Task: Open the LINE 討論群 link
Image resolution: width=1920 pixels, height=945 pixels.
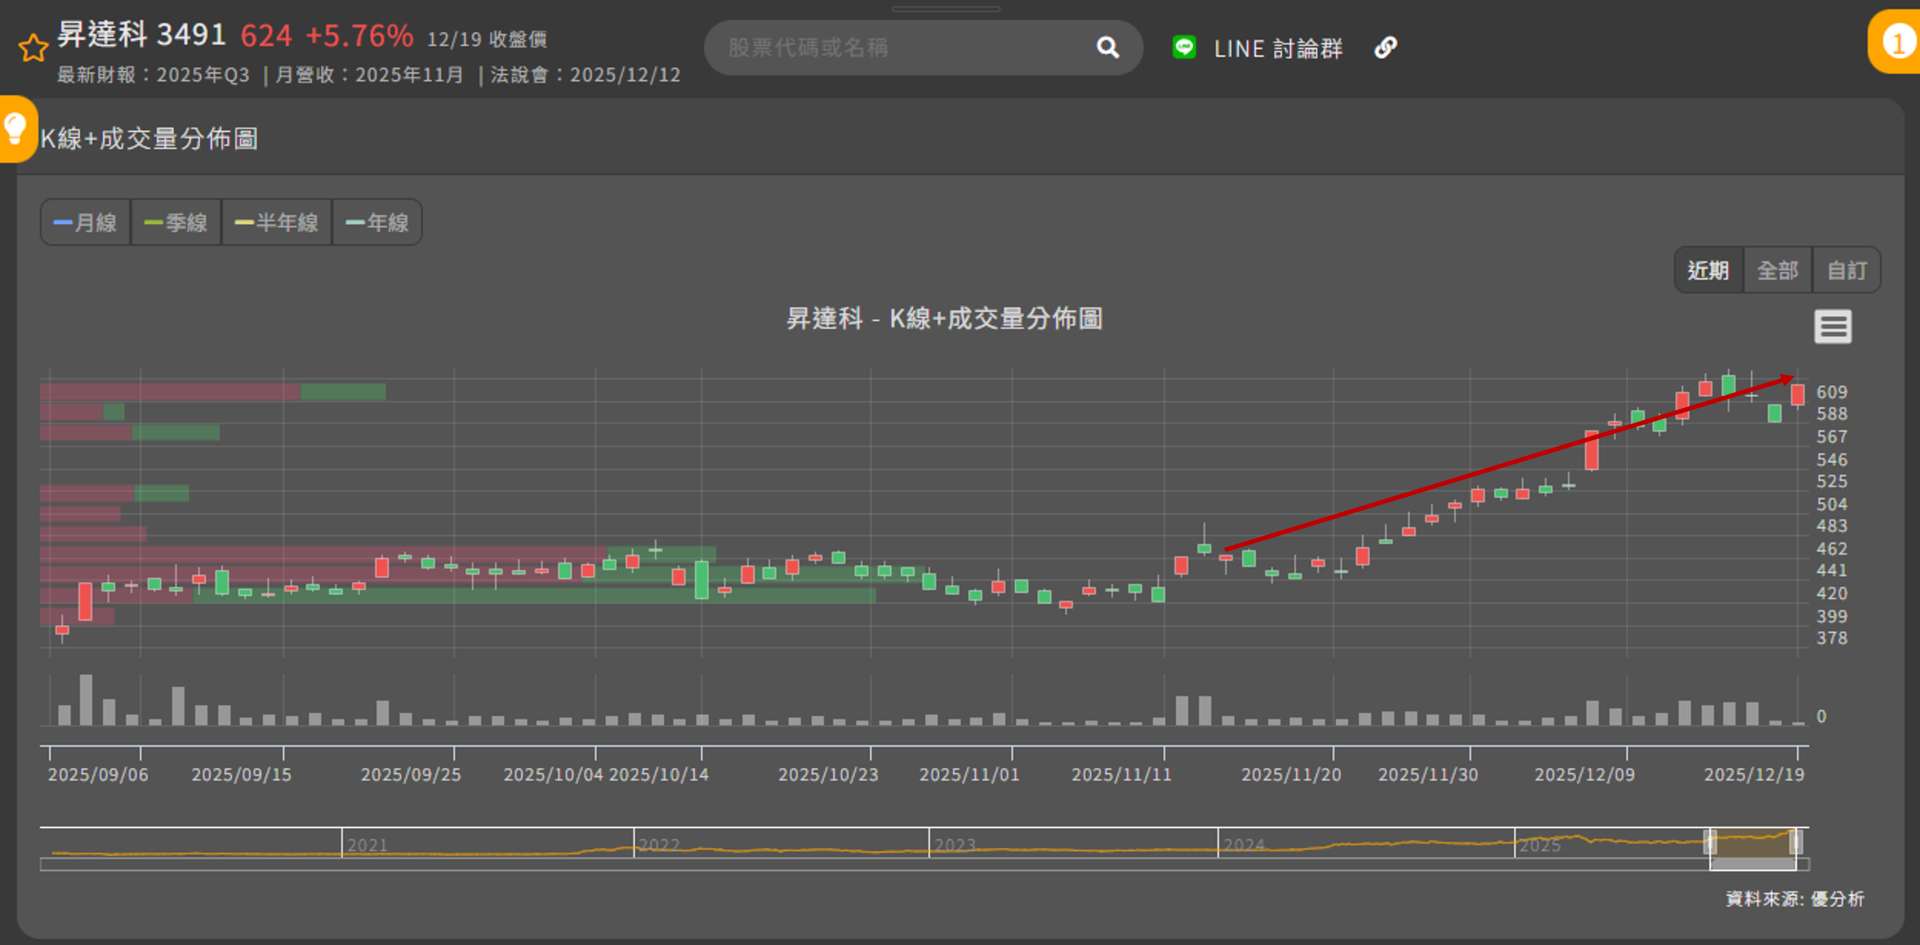Action: (x=1277, y=48)
